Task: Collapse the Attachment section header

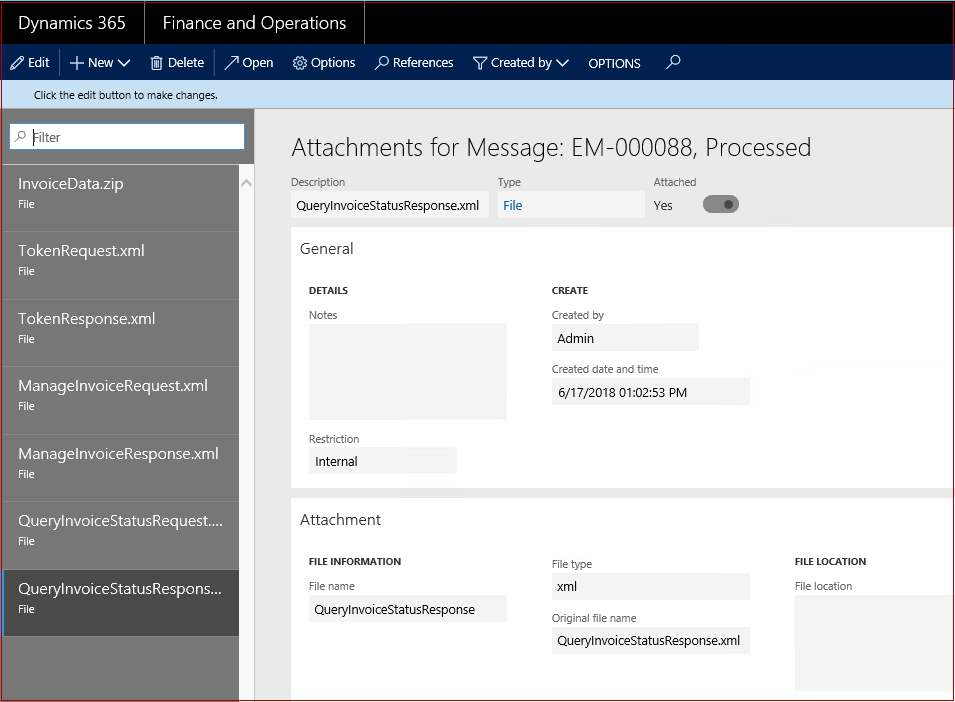Action: (x=340, y=519)
